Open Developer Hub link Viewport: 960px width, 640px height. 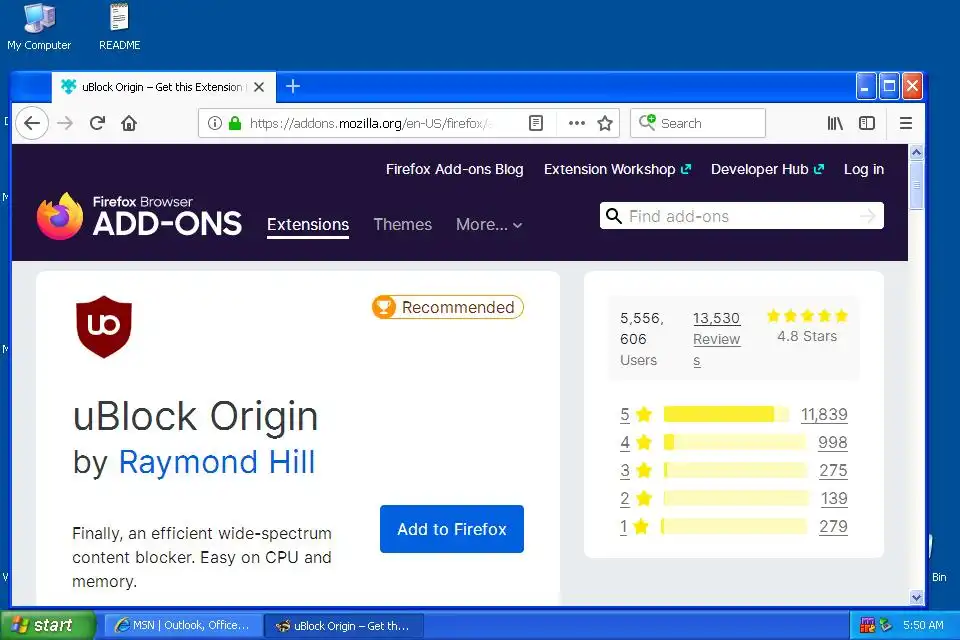coord(767,169)
